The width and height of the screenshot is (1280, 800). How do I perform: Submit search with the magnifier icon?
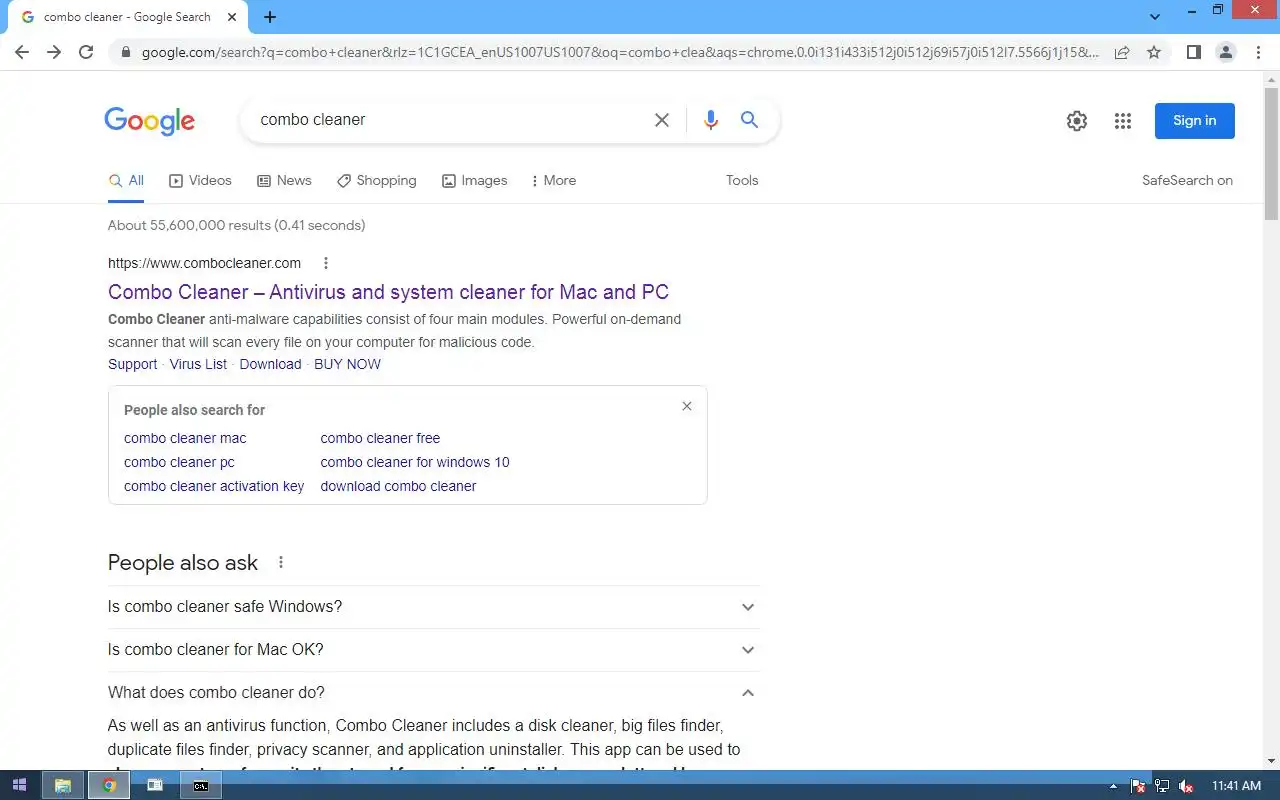[x=749, y=120]
